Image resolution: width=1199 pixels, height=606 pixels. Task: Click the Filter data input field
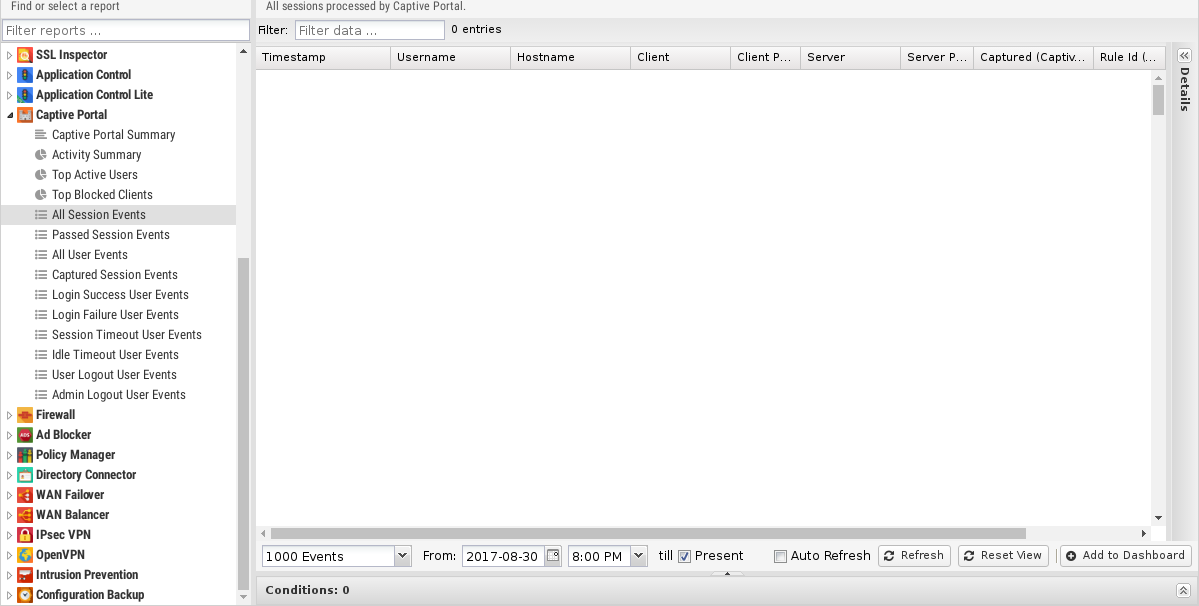[369, 30]
